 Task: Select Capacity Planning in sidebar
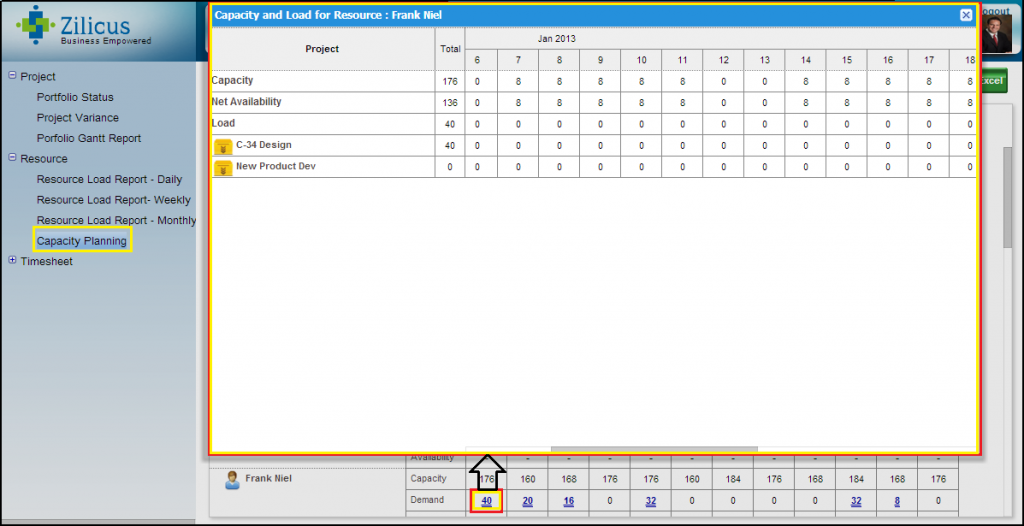tap(81, 241)
